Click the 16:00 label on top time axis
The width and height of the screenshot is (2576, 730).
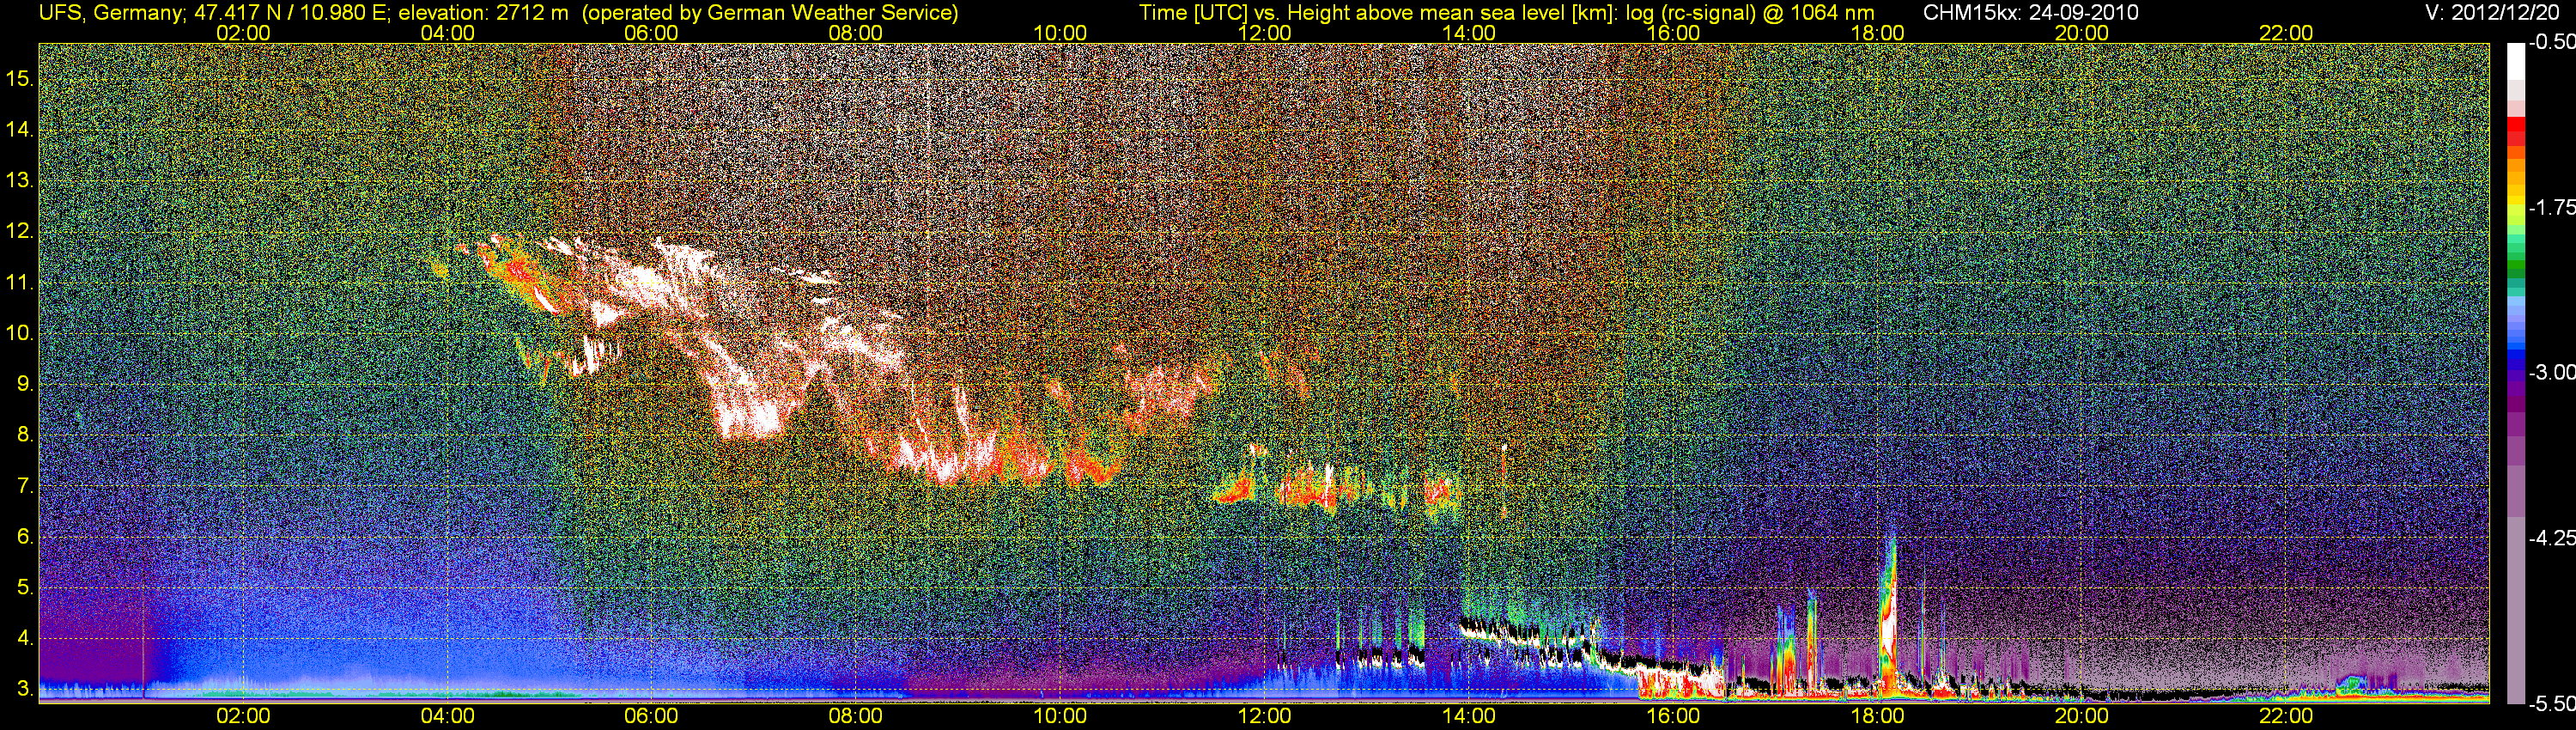click(1673, 33)
